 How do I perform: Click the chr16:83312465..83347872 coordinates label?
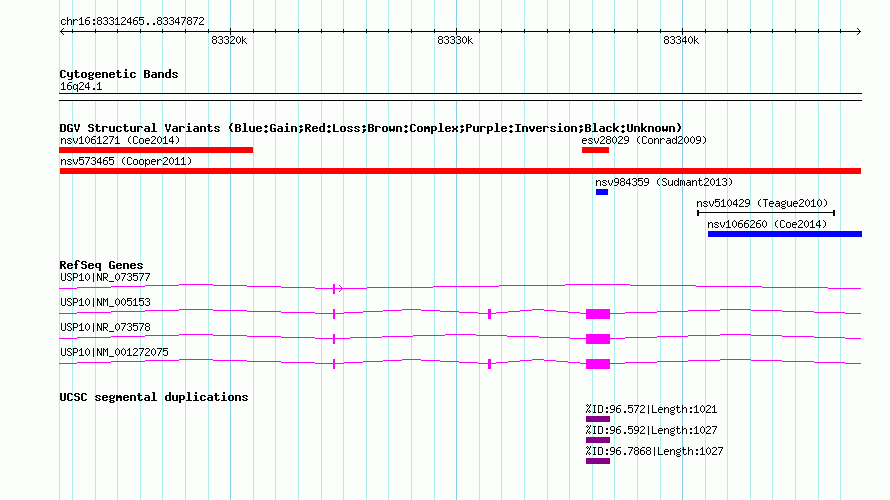tap(132, 21)
